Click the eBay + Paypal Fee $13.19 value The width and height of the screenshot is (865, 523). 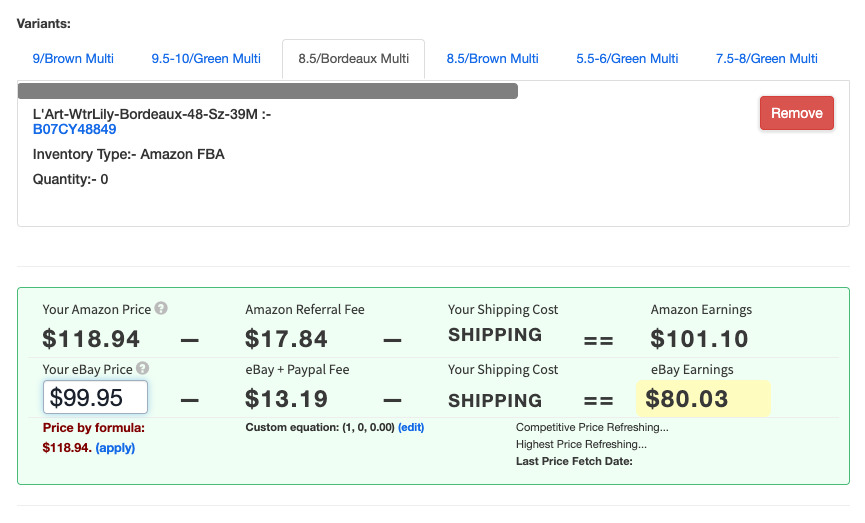[x=286, y=399]
